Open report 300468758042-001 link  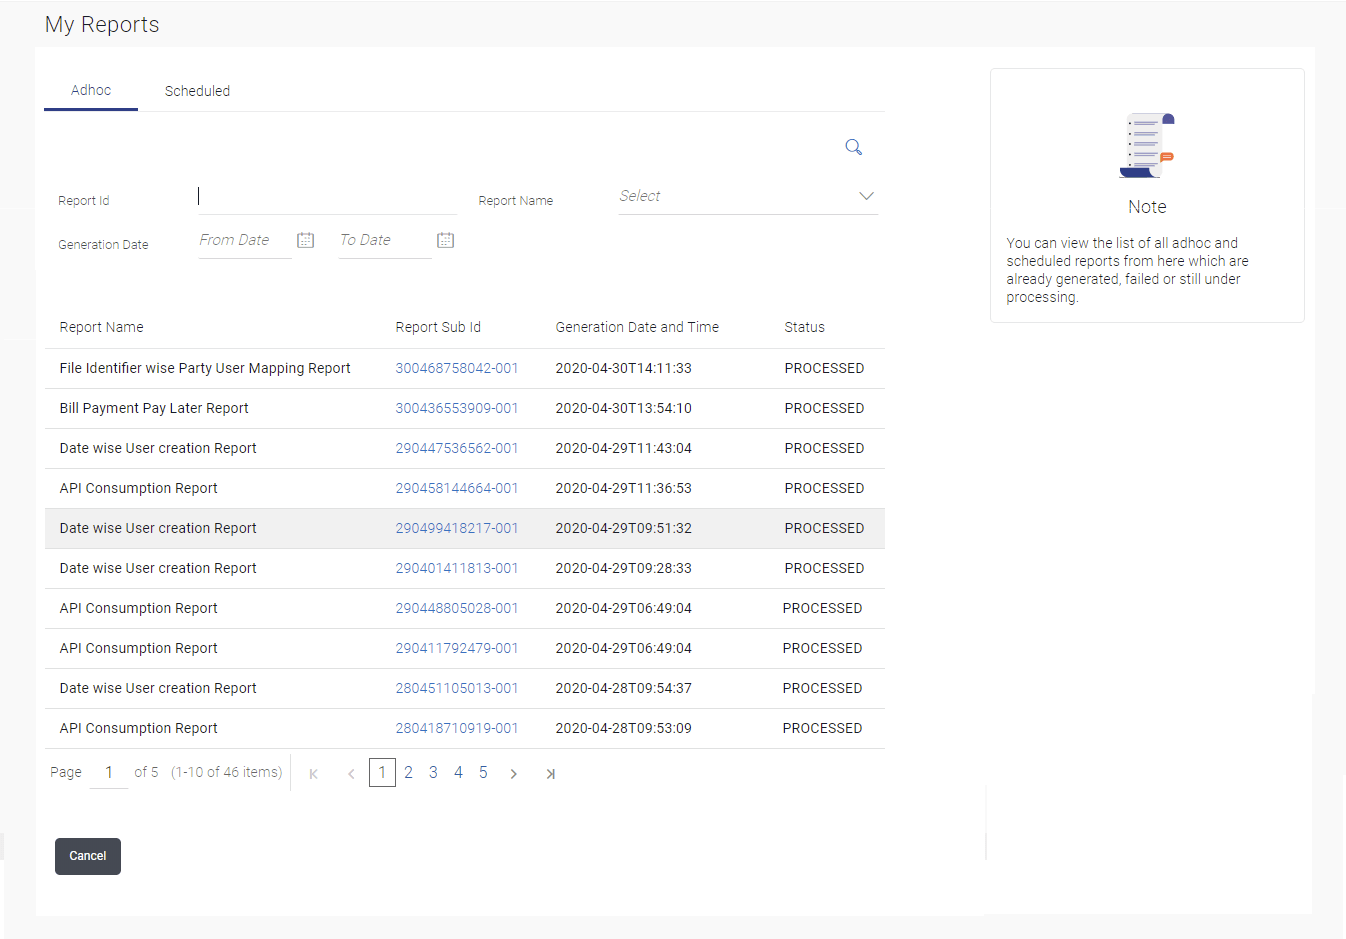pyautogui.click(x=457, y=368)
